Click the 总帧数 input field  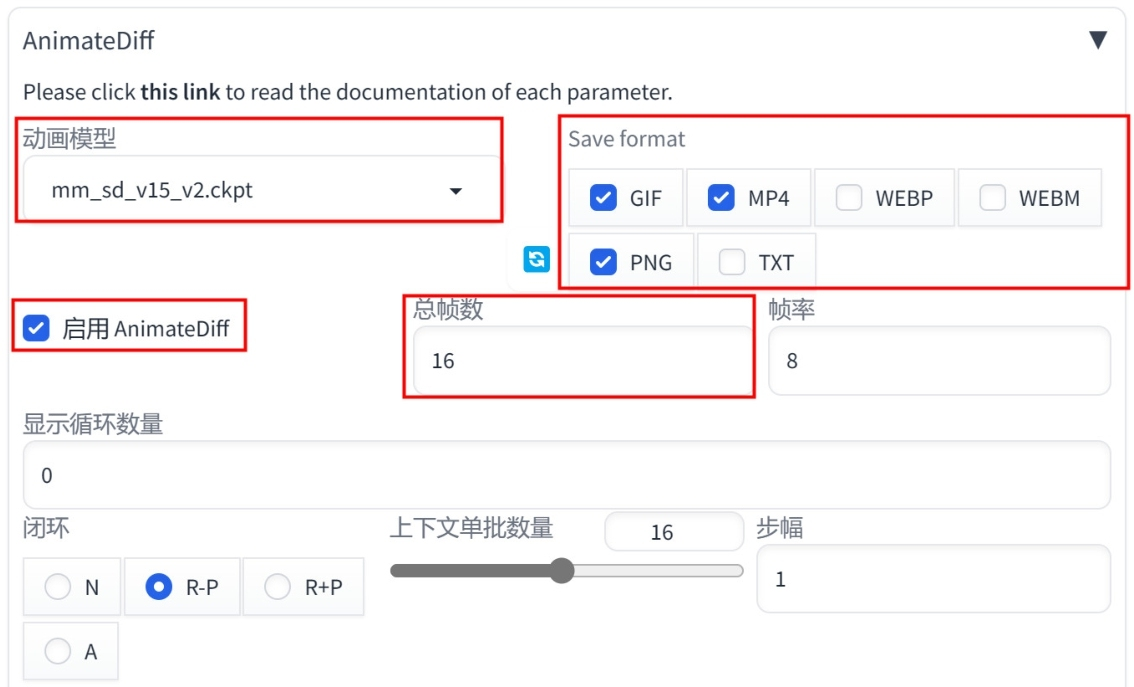point(583,360)
